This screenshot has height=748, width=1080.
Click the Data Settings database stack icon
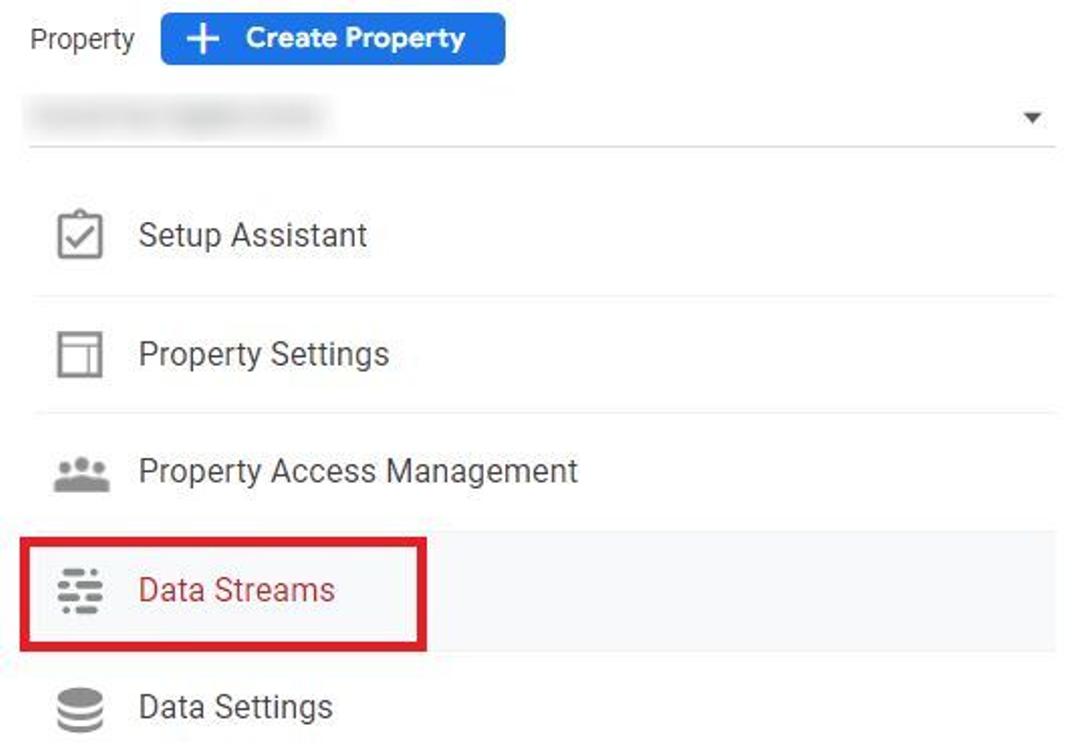click(80, 709)
